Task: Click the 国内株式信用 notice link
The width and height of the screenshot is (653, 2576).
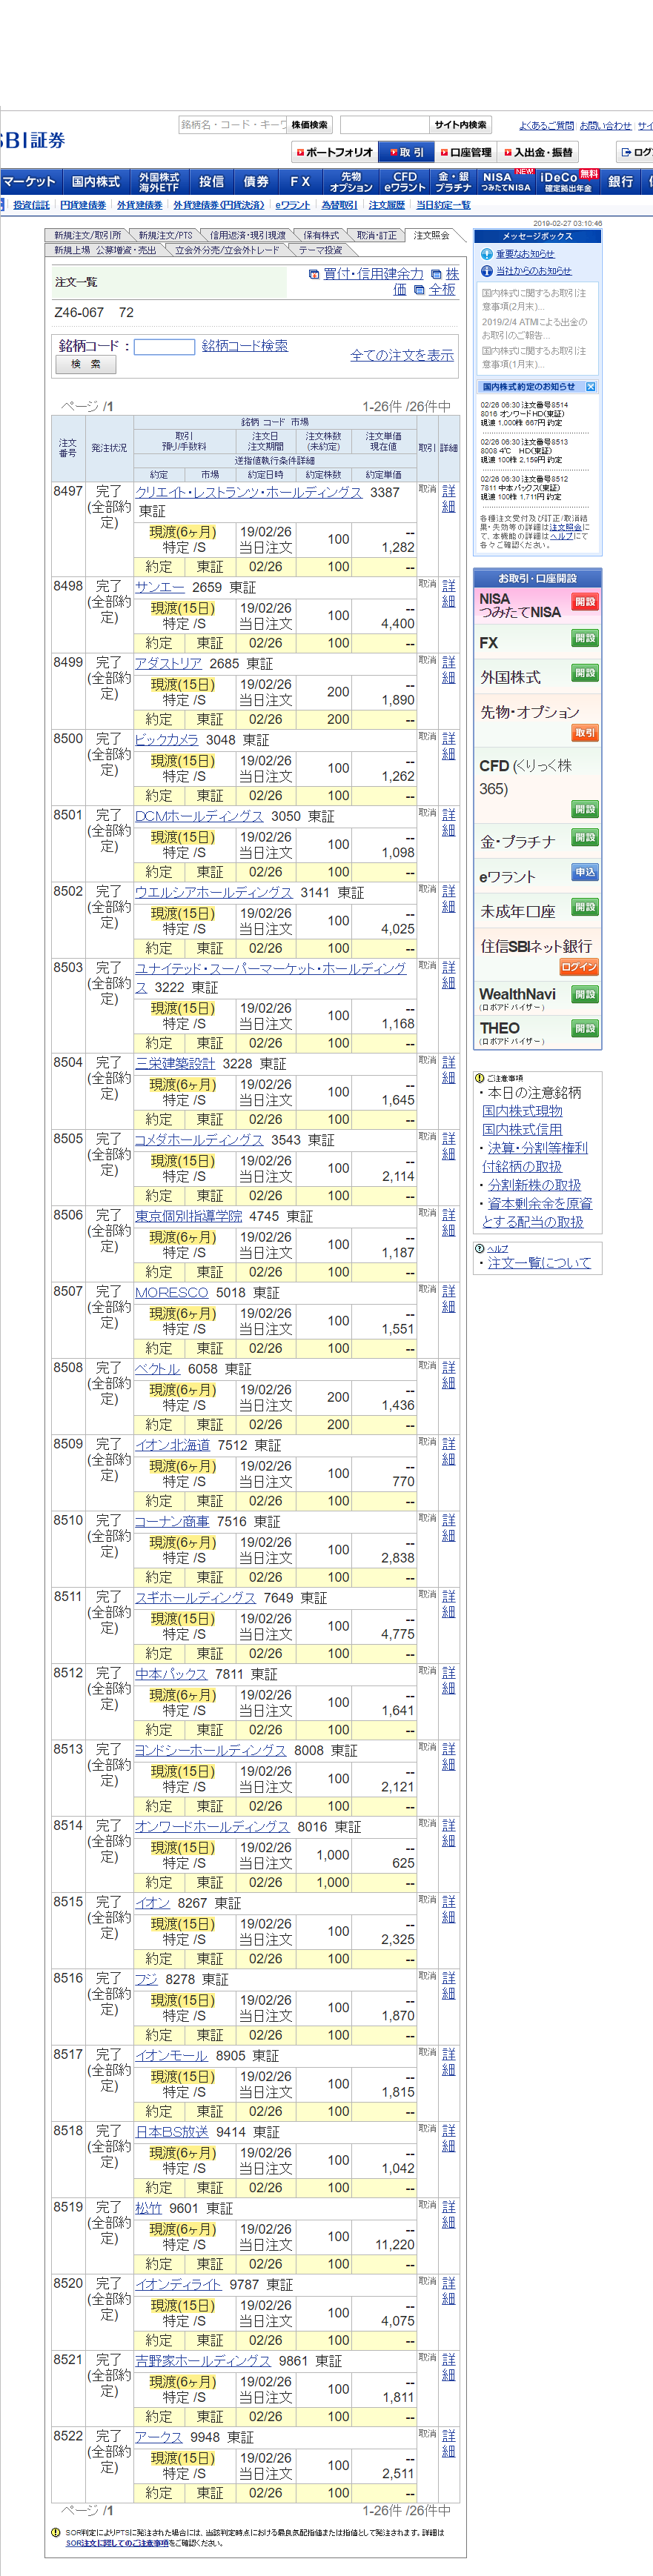Action: click(522, 1129)
